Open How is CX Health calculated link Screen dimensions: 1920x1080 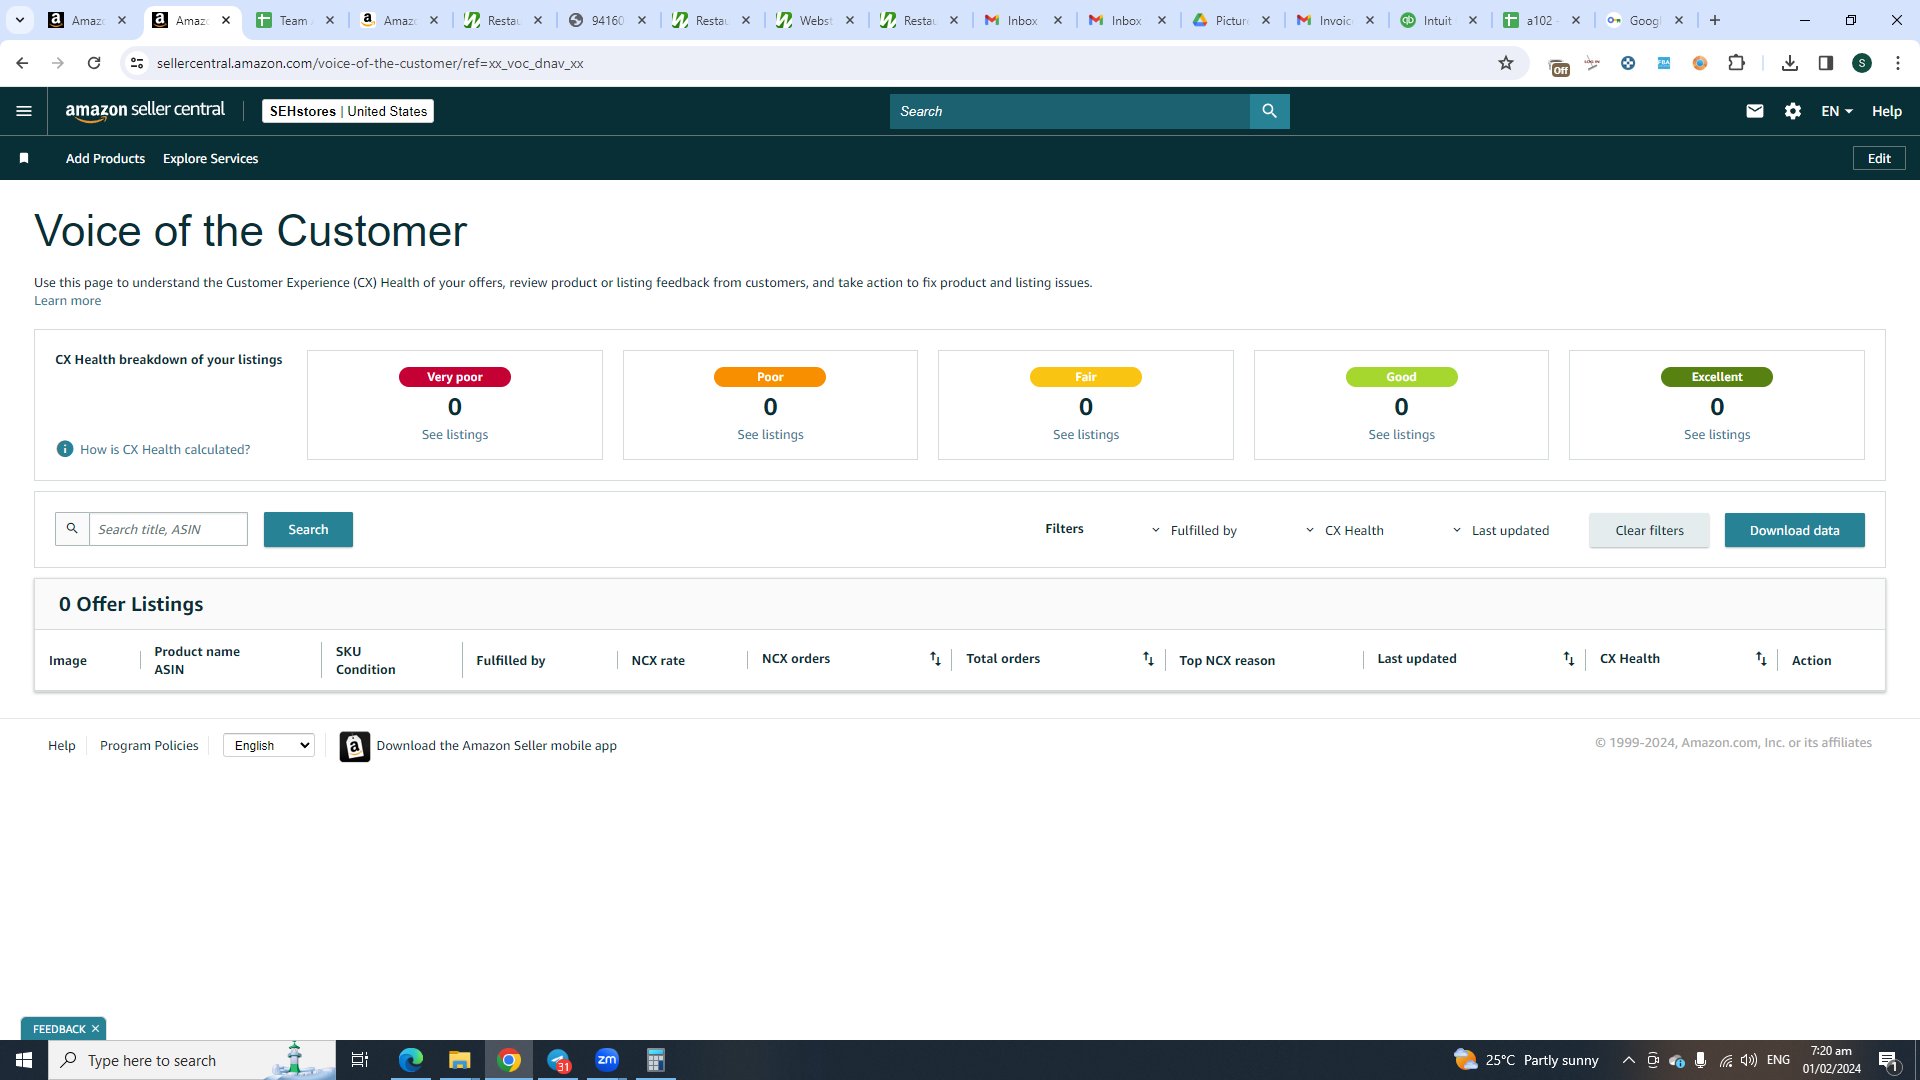pos(165,449)
